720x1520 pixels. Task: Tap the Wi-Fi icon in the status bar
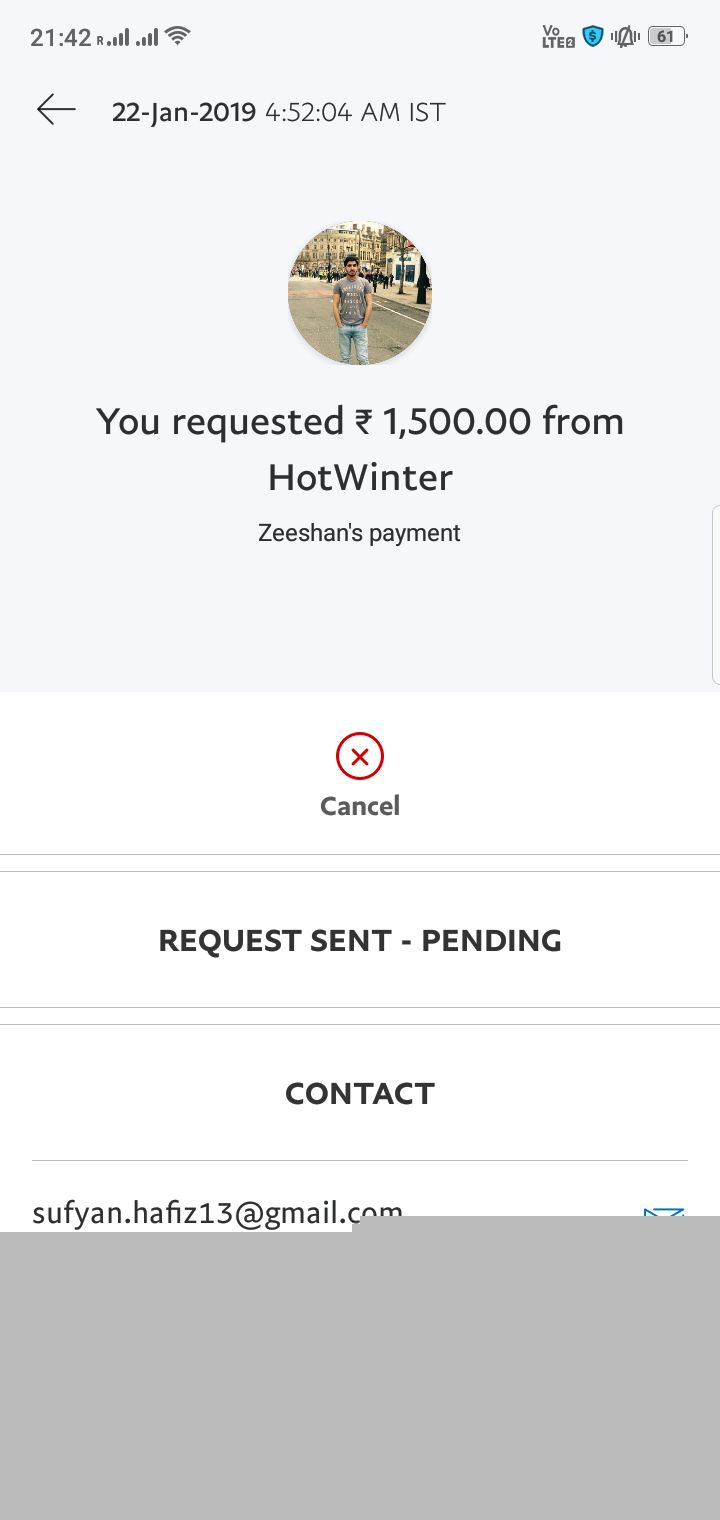178,37
